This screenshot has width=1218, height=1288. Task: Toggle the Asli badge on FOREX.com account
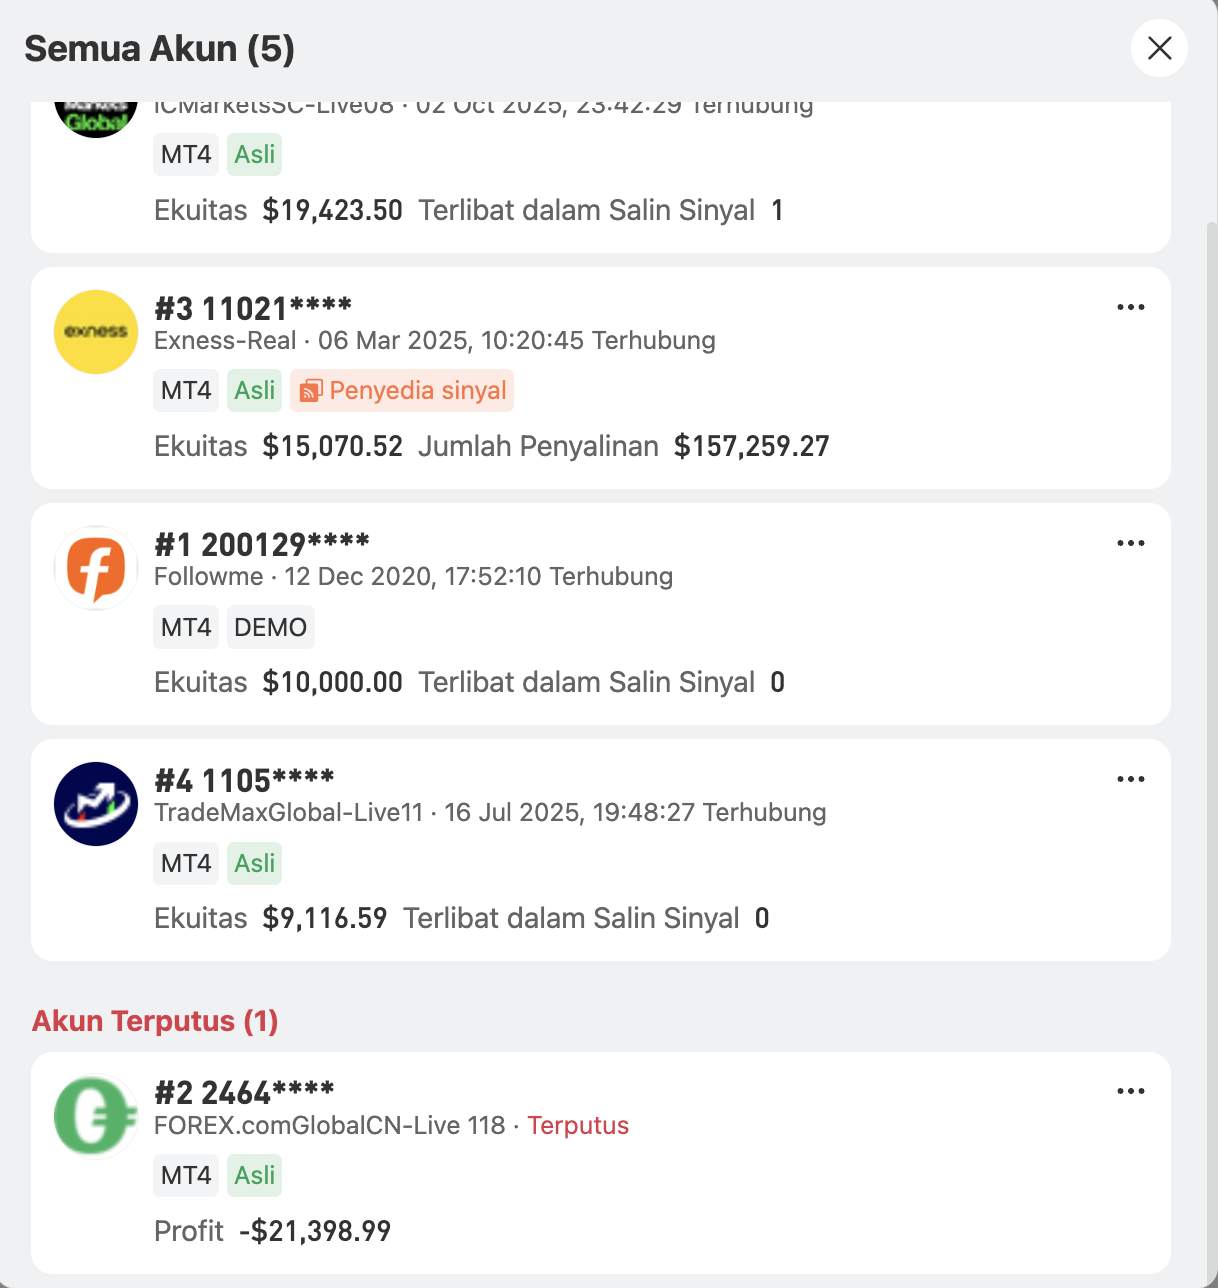click(254, 1174)
